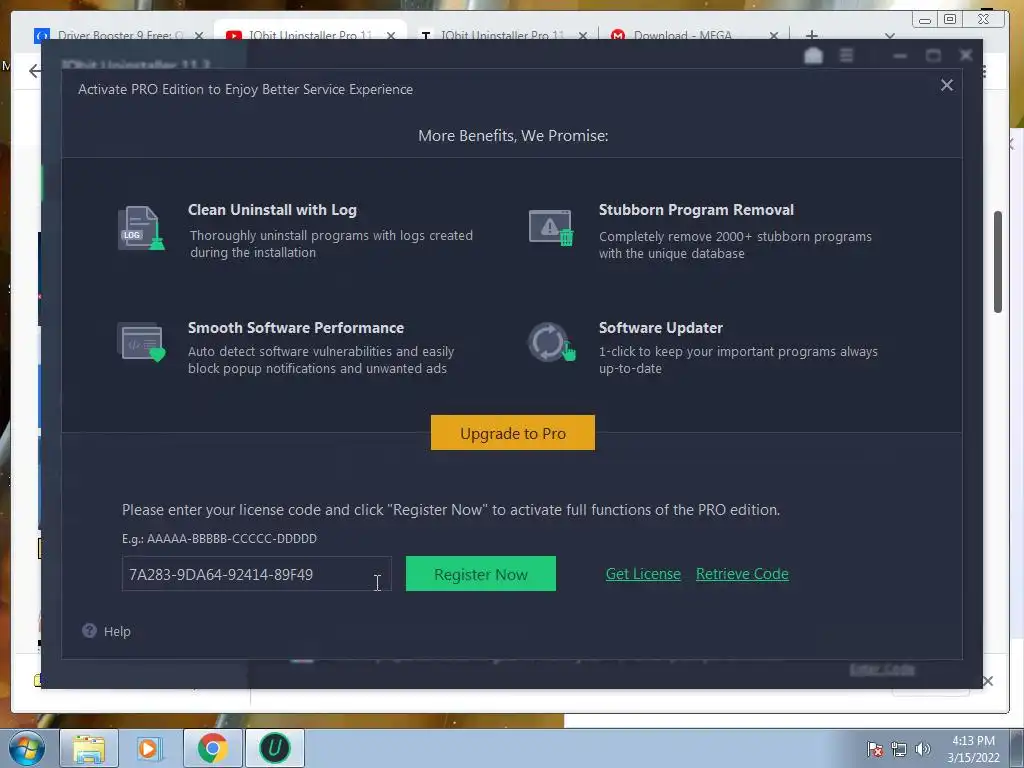Open a new browser tab with plus button
Viewport: 1024px width, 768px height.
click(812, 35)
